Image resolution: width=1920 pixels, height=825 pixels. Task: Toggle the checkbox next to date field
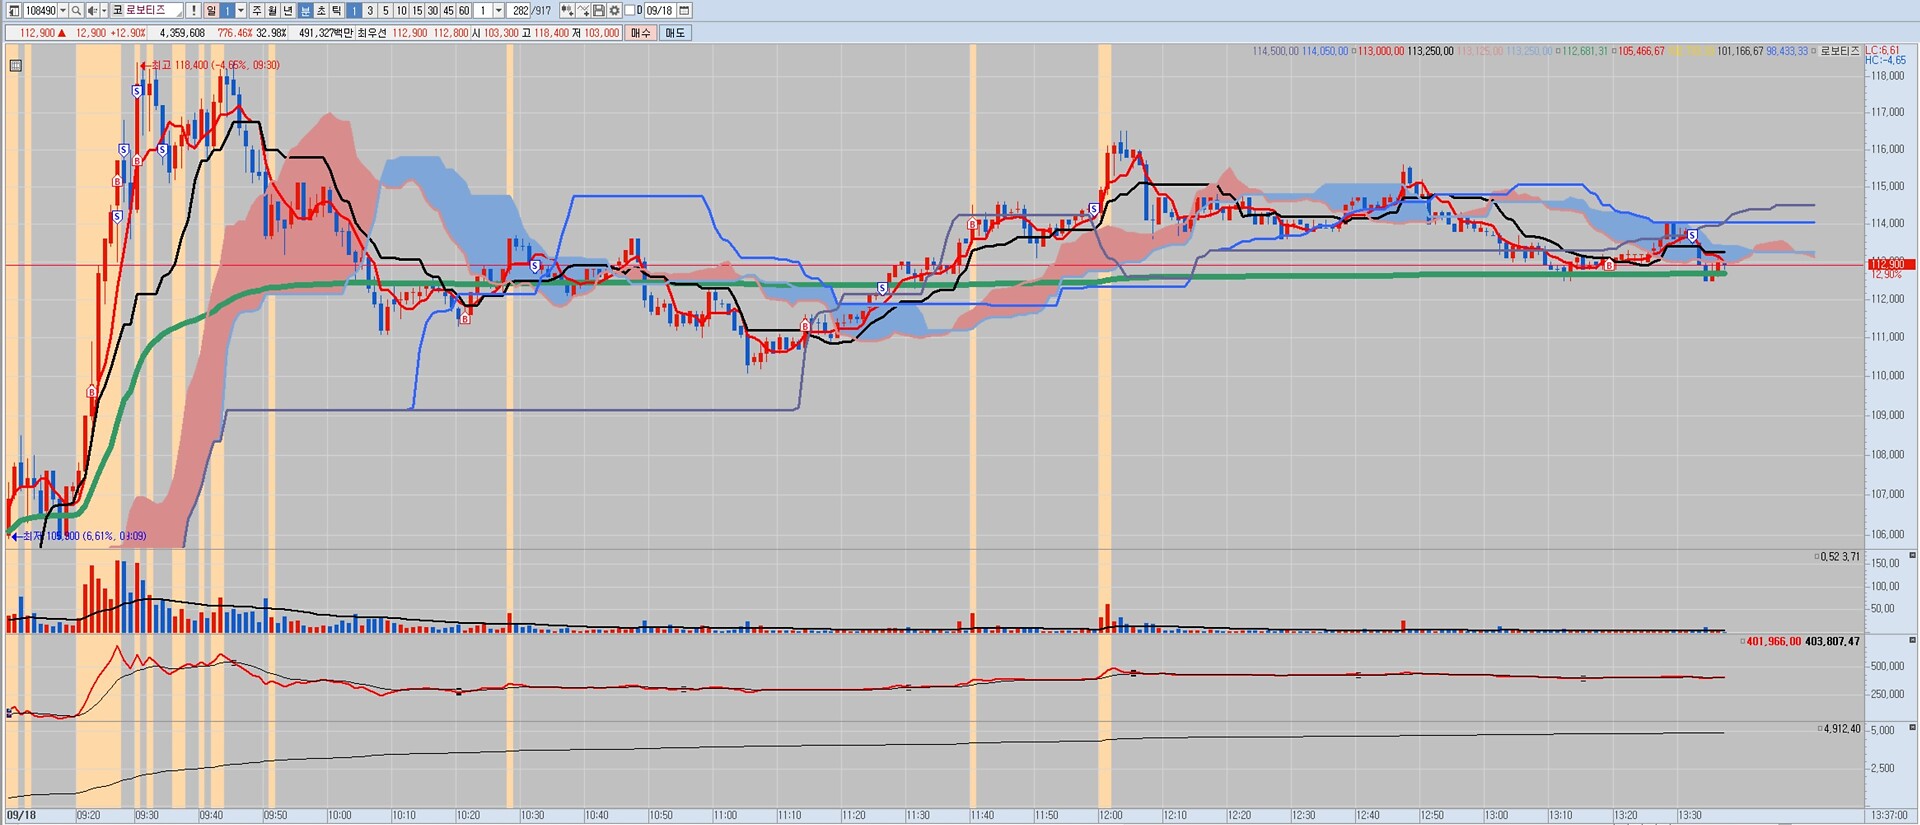tap(629, 10)
